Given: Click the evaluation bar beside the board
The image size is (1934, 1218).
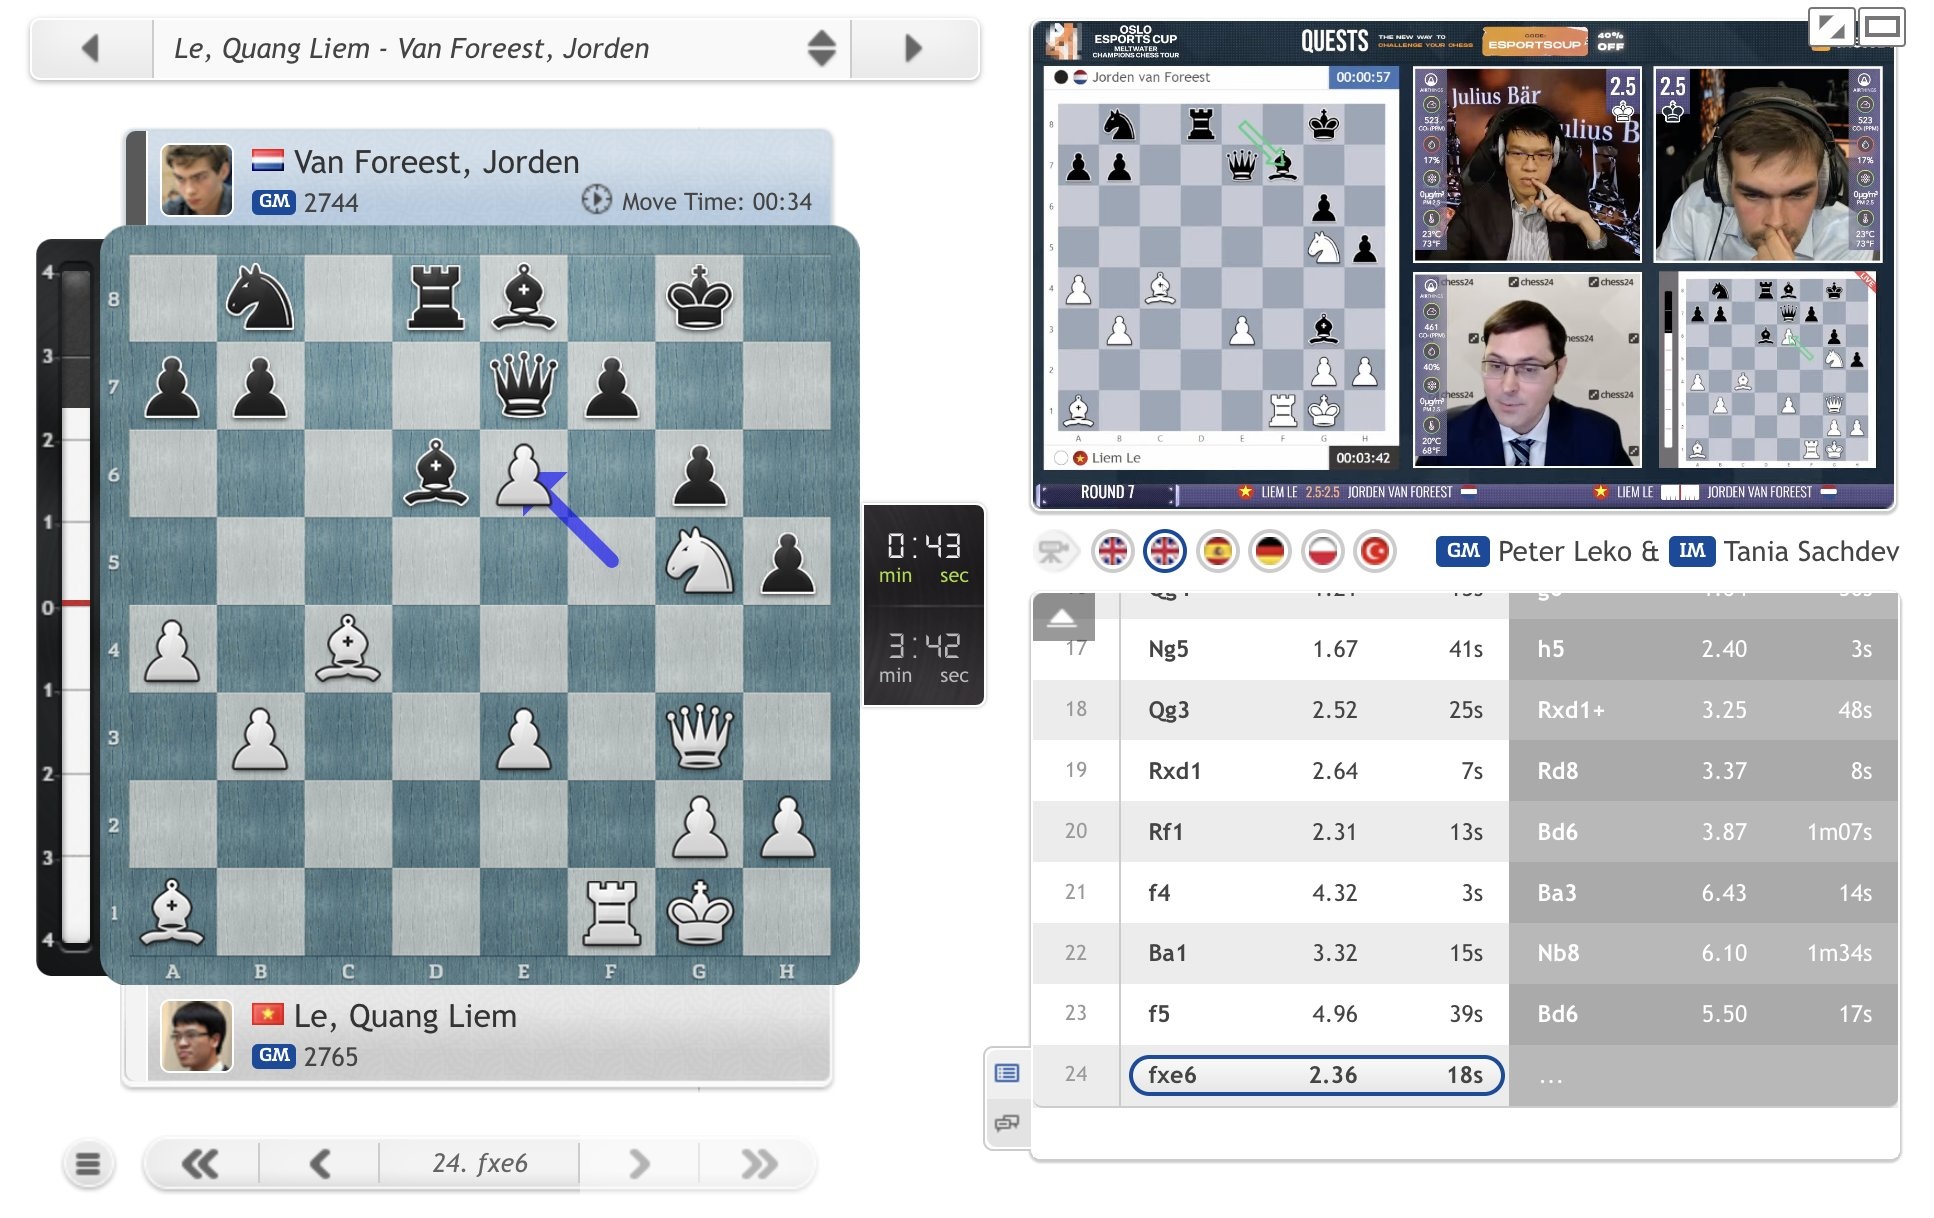Looking at the screenshot, I should pos(75,606).
